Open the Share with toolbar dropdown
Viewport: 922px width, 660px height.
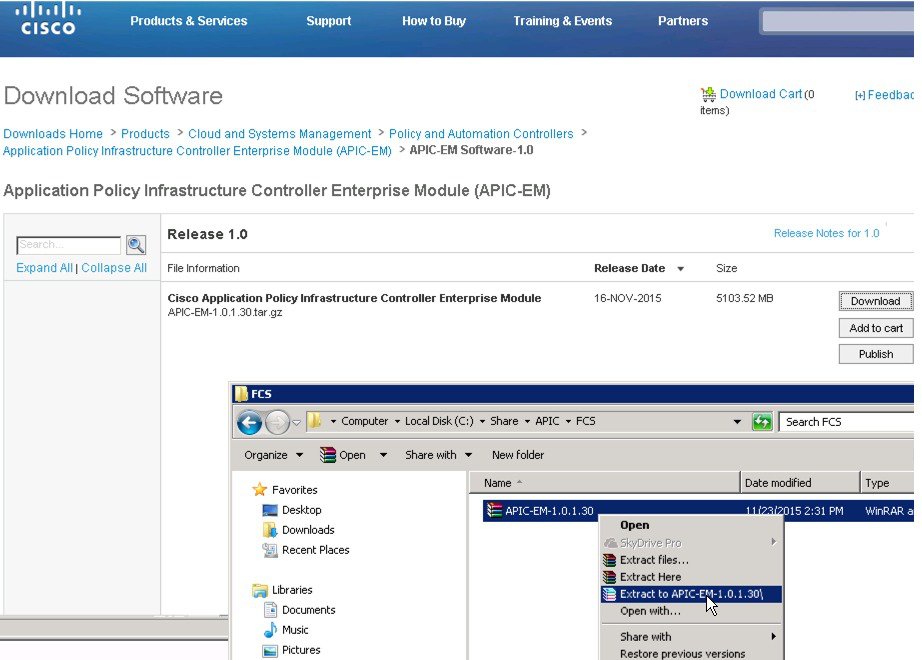[x=438, y=455]
